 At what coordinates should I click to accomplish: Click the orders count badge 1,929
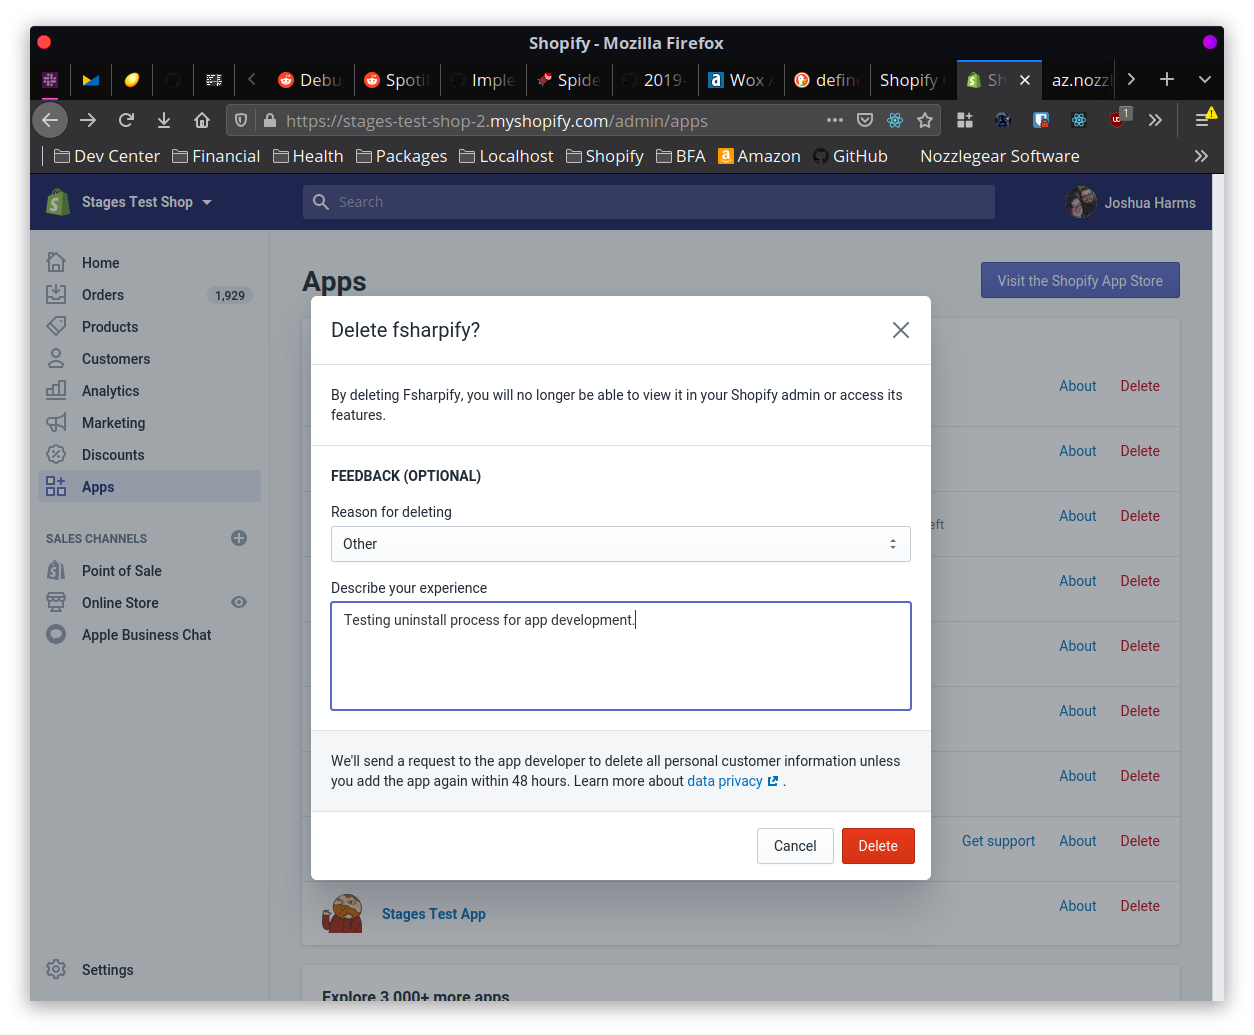[230, 295]
